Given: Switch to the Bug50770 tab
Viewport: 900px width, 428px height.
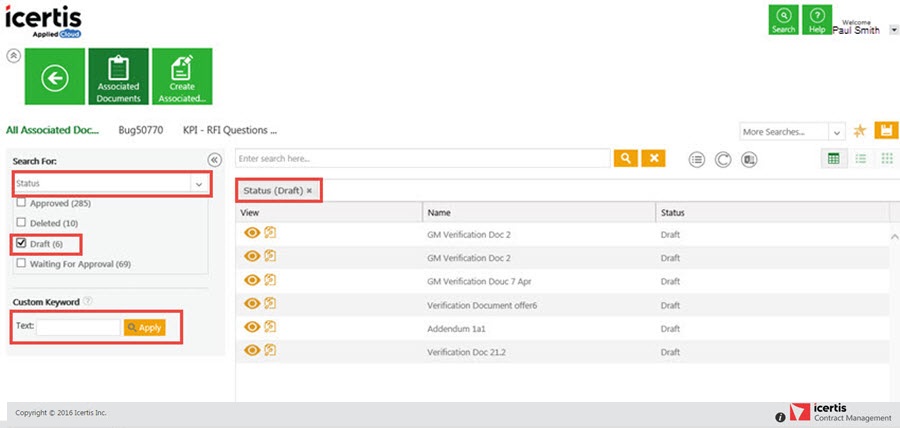Looking at the screenshot, I should (x=140, y=130).
